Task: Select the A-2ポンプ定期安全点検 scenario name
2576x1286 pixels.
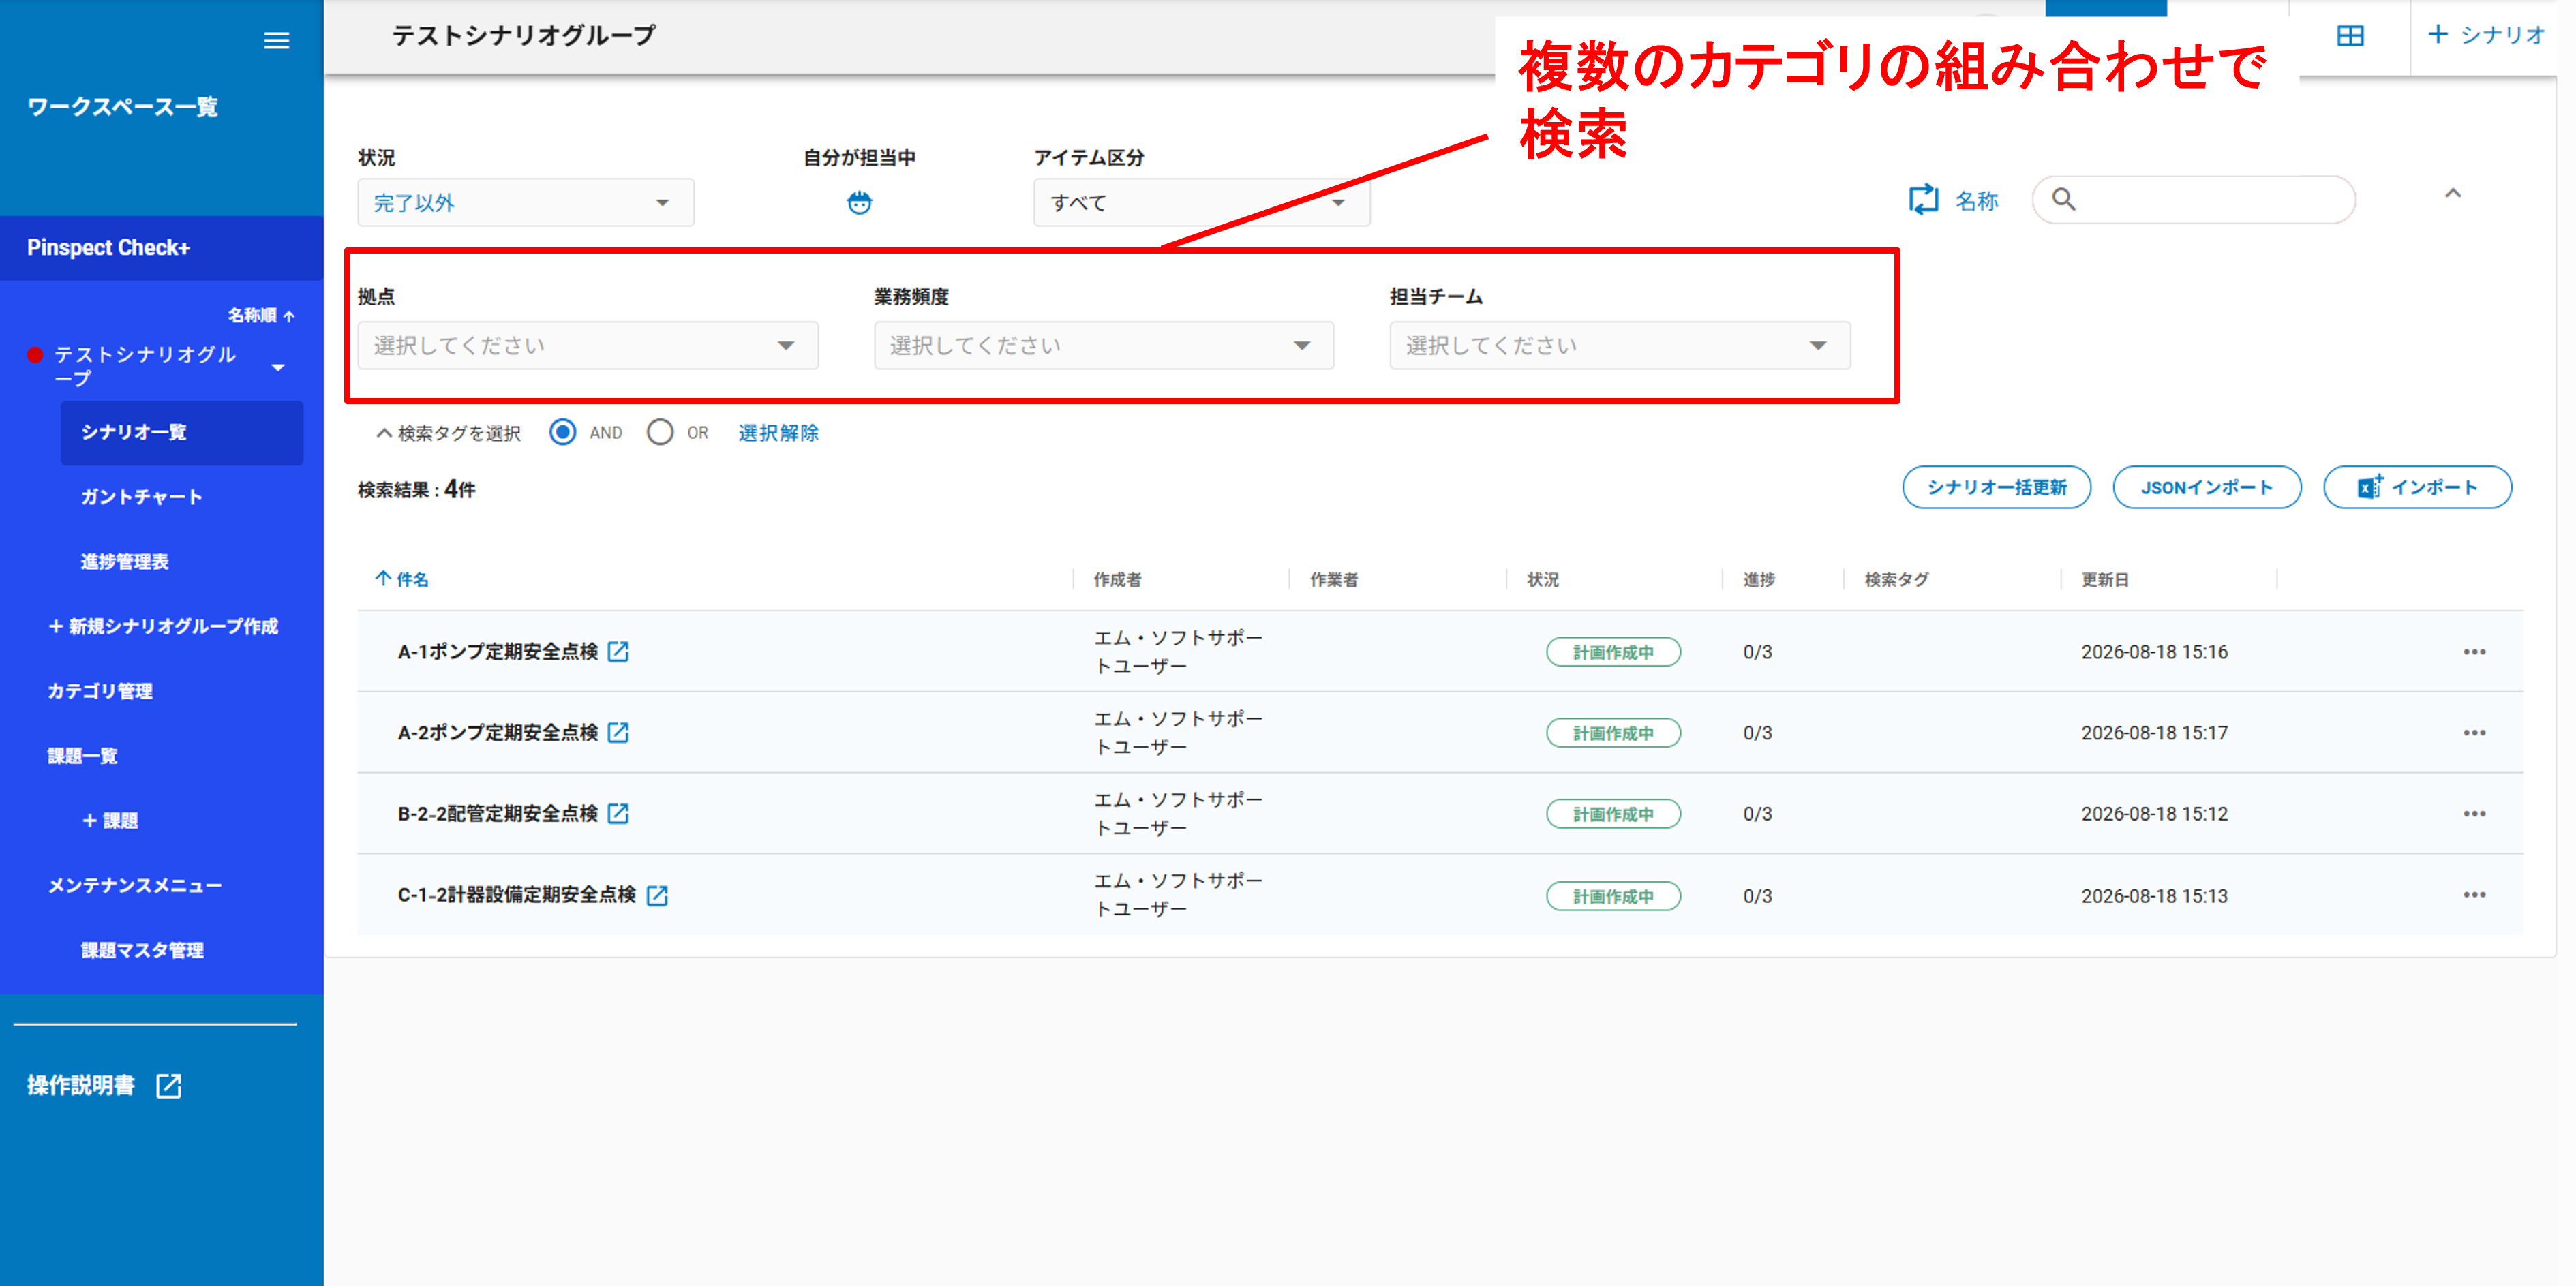Action: tap(498, 733)
